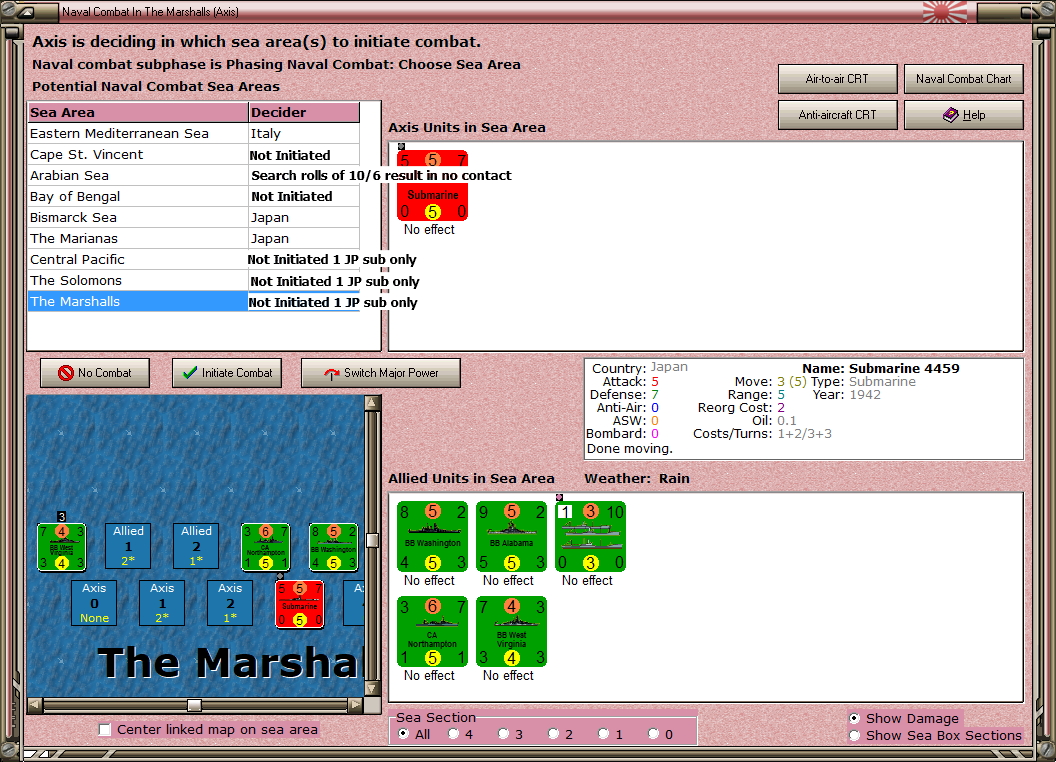This screenshot has height=762, width=1056.
Task: Click the map vertical scrollbar thumb
Action: coord(372,540)
